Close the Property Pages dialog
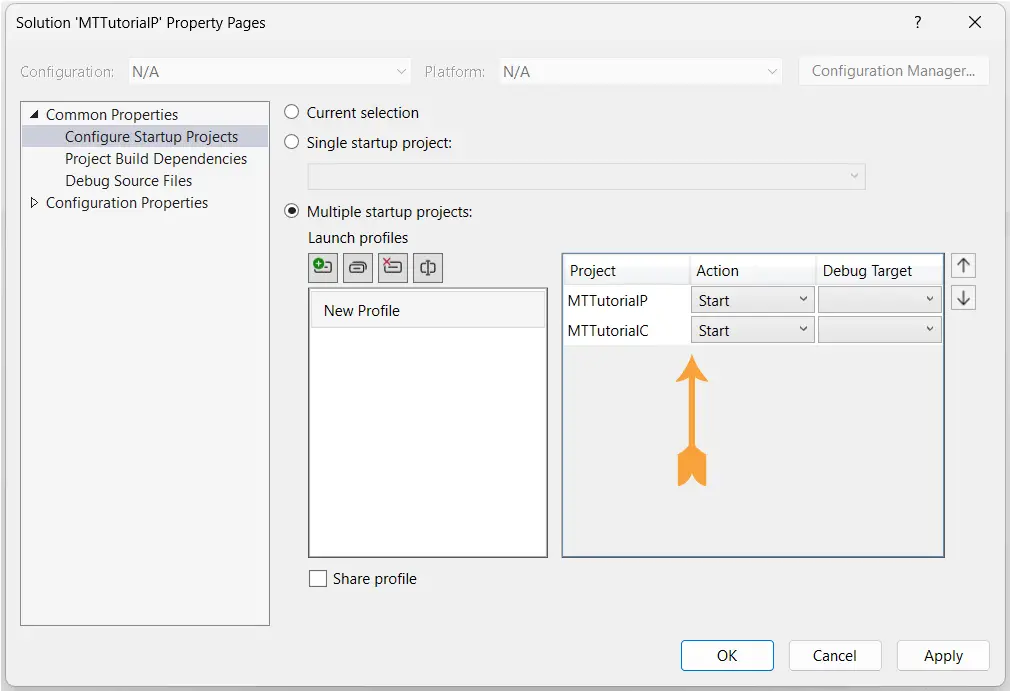Viewport: 1010px width, 691px height. [975, 22]
